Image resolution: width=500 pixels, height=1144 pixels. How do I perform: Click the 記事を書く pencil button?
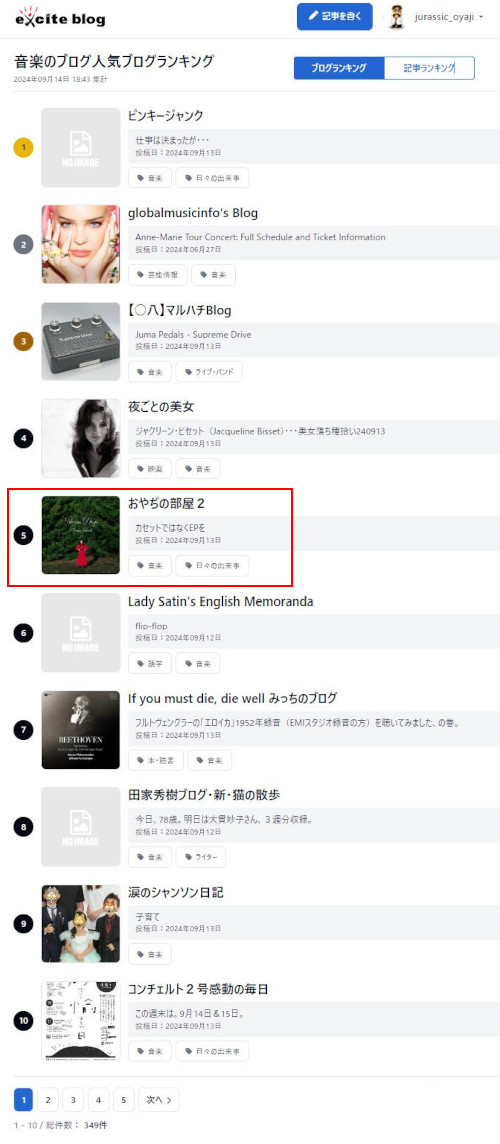pyautogui.click(x=335, y=17)
